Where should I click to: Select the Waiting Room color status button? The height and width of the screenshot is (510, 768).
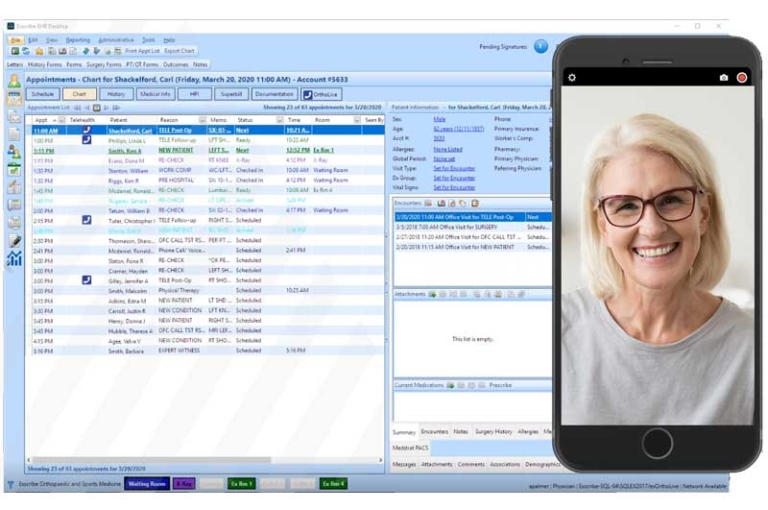coord(147,484)
